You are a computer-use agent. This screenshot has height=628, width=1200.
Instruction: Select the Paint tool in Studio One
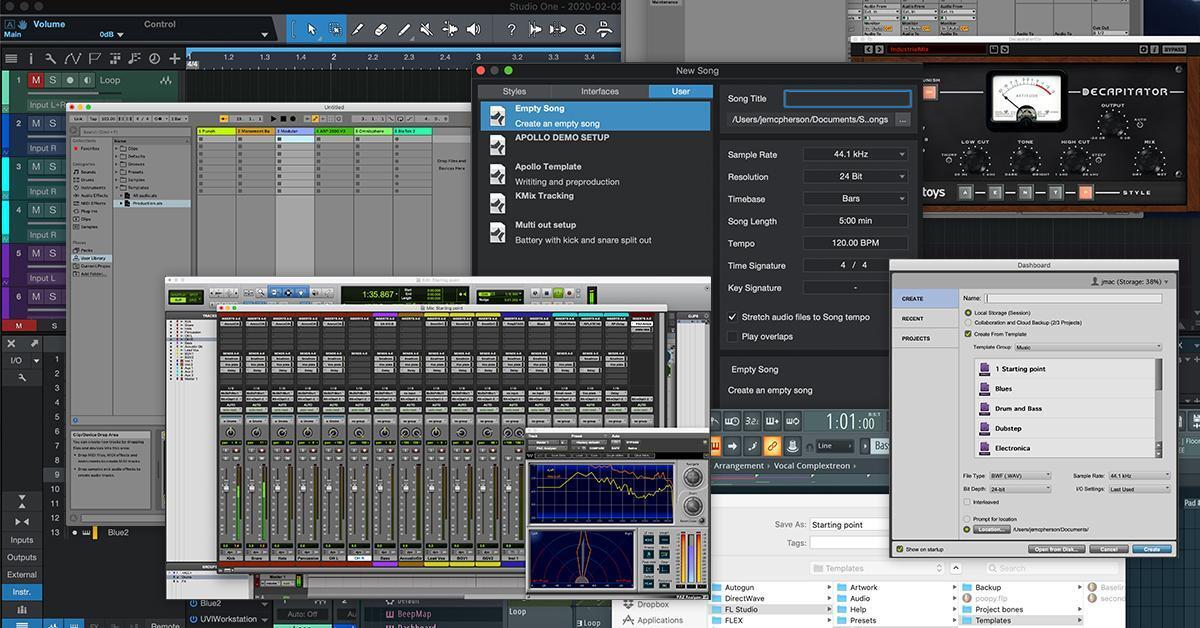(357, 30)
